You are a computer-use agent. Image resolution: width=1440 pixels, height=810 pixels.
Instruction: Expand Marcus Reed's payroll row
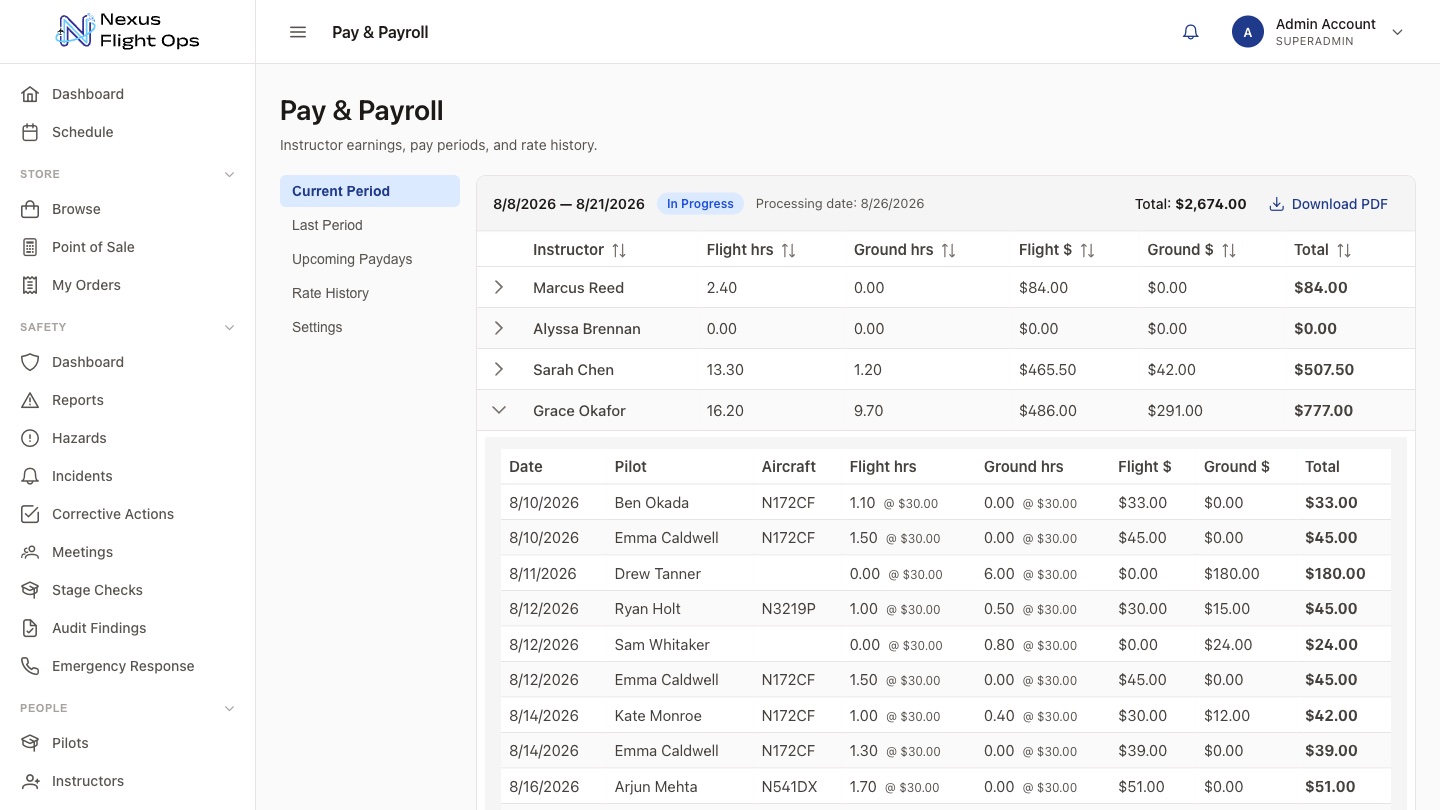pyautogui.click(x=499, y=287)
